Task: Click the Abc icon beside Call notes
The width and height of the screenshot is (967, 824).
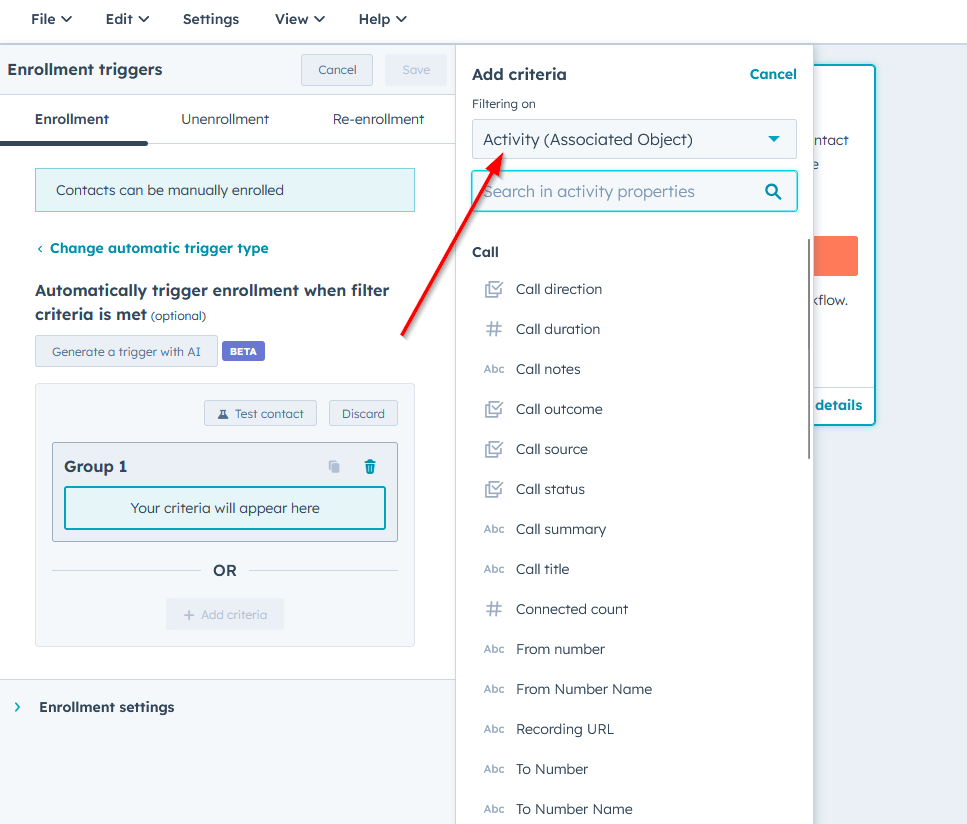Action: click(493, 368)
